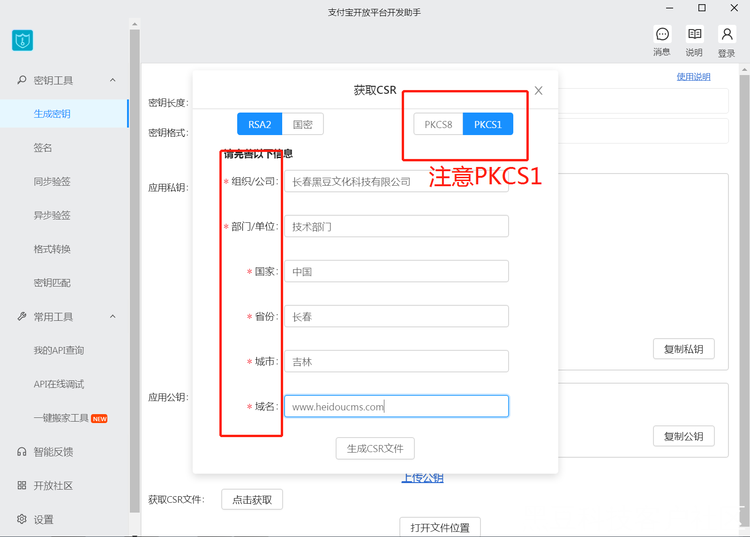
Task: Focus the 城市 input field
Action: (397, 361)
